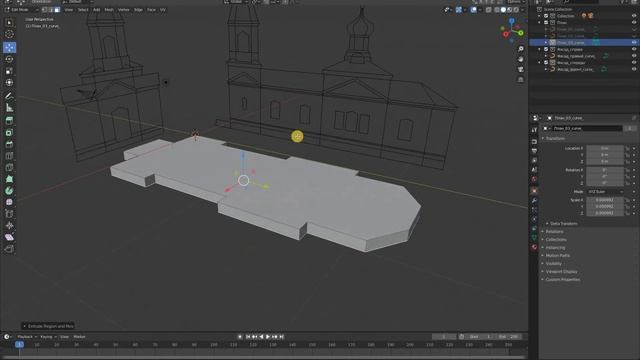Toggle checkbox of collection above bottom curve

(546, 63)
